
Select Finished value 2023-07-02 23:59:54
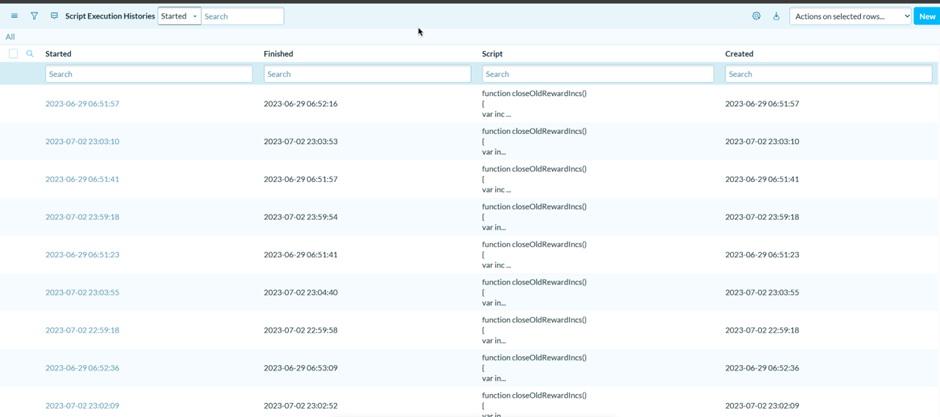tap(300, 217)
